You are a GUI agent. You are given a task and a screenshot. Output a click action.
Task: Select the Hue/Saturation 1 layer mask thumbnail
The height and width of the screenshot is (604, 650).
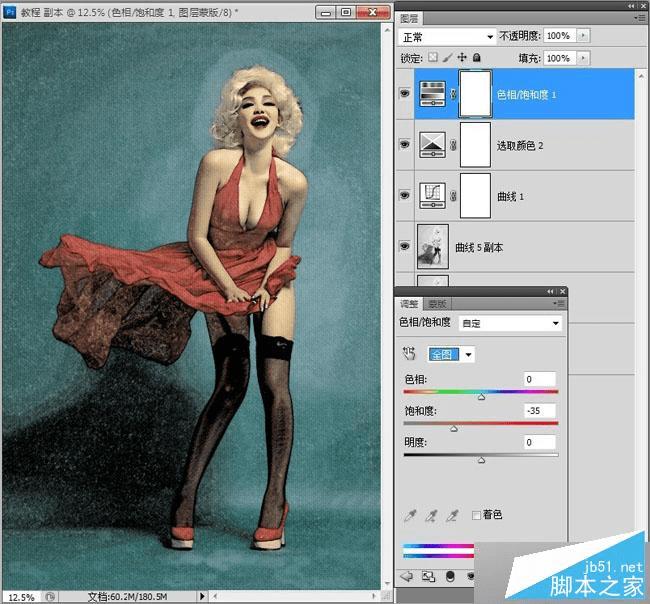475,94
